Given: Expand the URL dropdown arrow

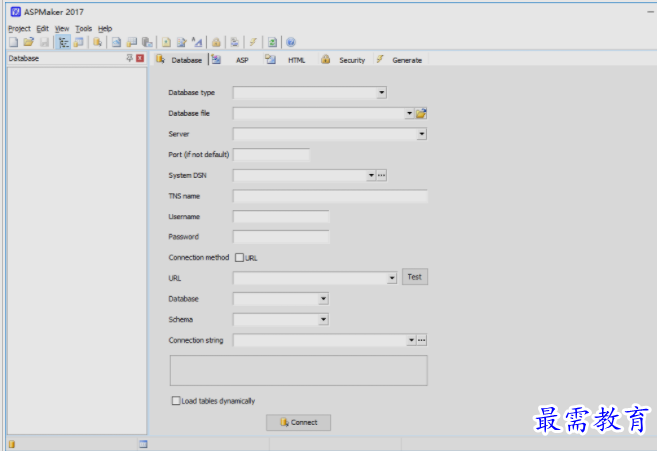Looking at the screenshot, I should coord(392,278).
